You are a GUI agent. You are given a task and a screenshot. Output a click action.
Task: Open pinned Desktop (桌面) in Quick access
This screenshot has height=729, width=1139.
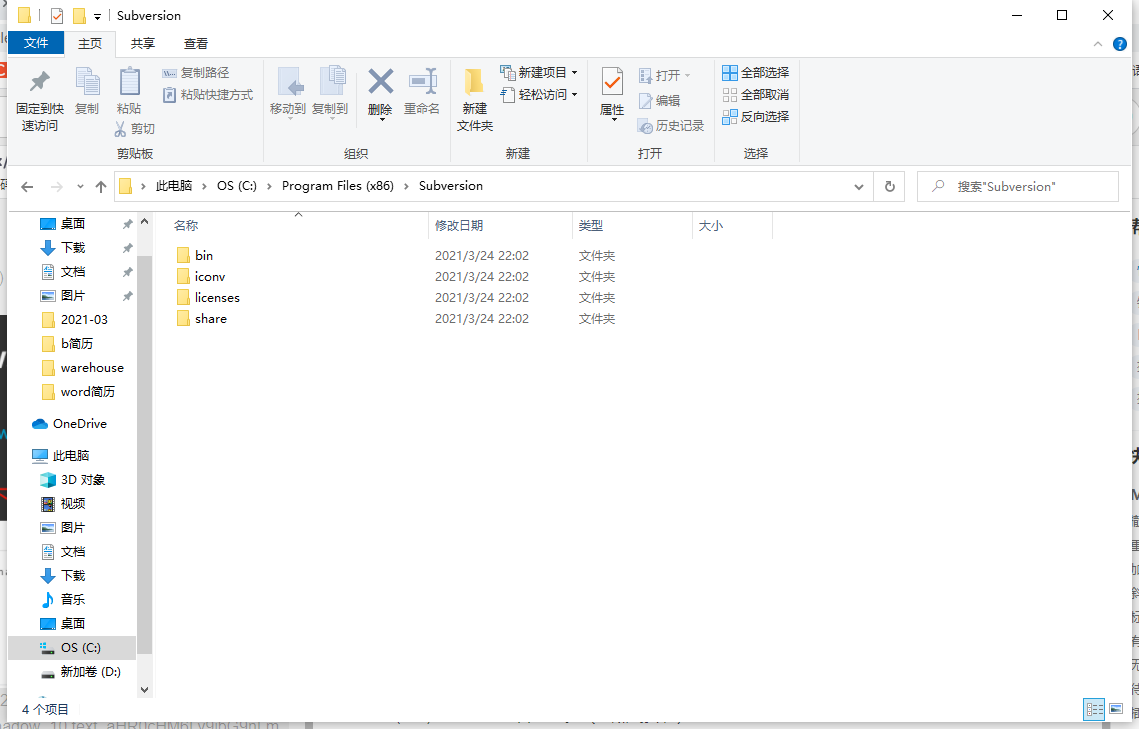pyautogui.click(x=73, y=224)
